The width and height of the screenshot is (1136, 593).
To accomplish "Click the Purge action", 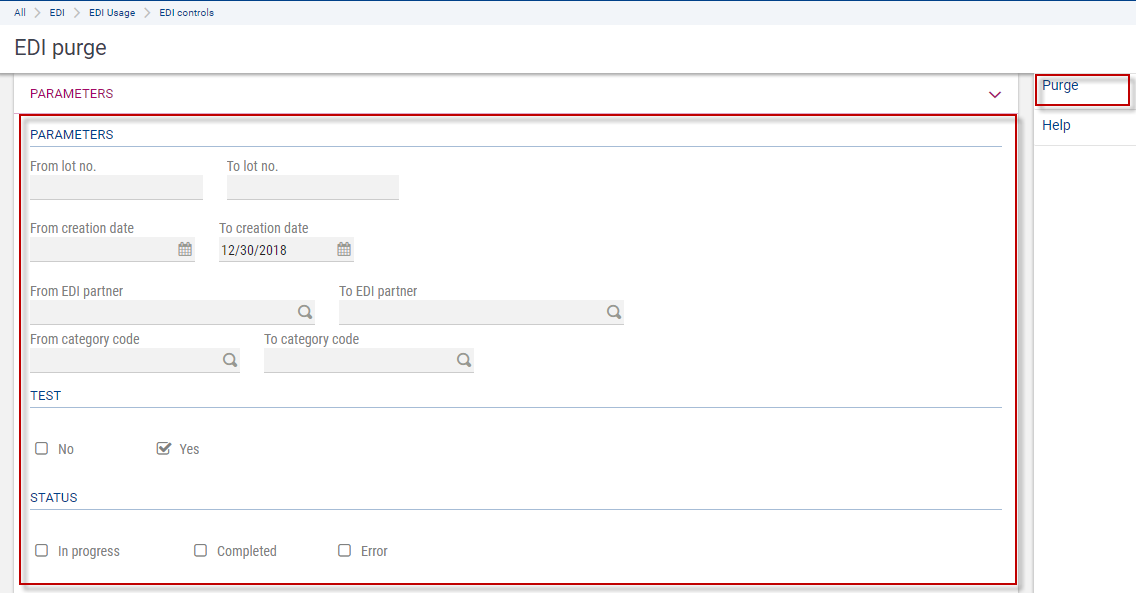I will point(1060,86).
